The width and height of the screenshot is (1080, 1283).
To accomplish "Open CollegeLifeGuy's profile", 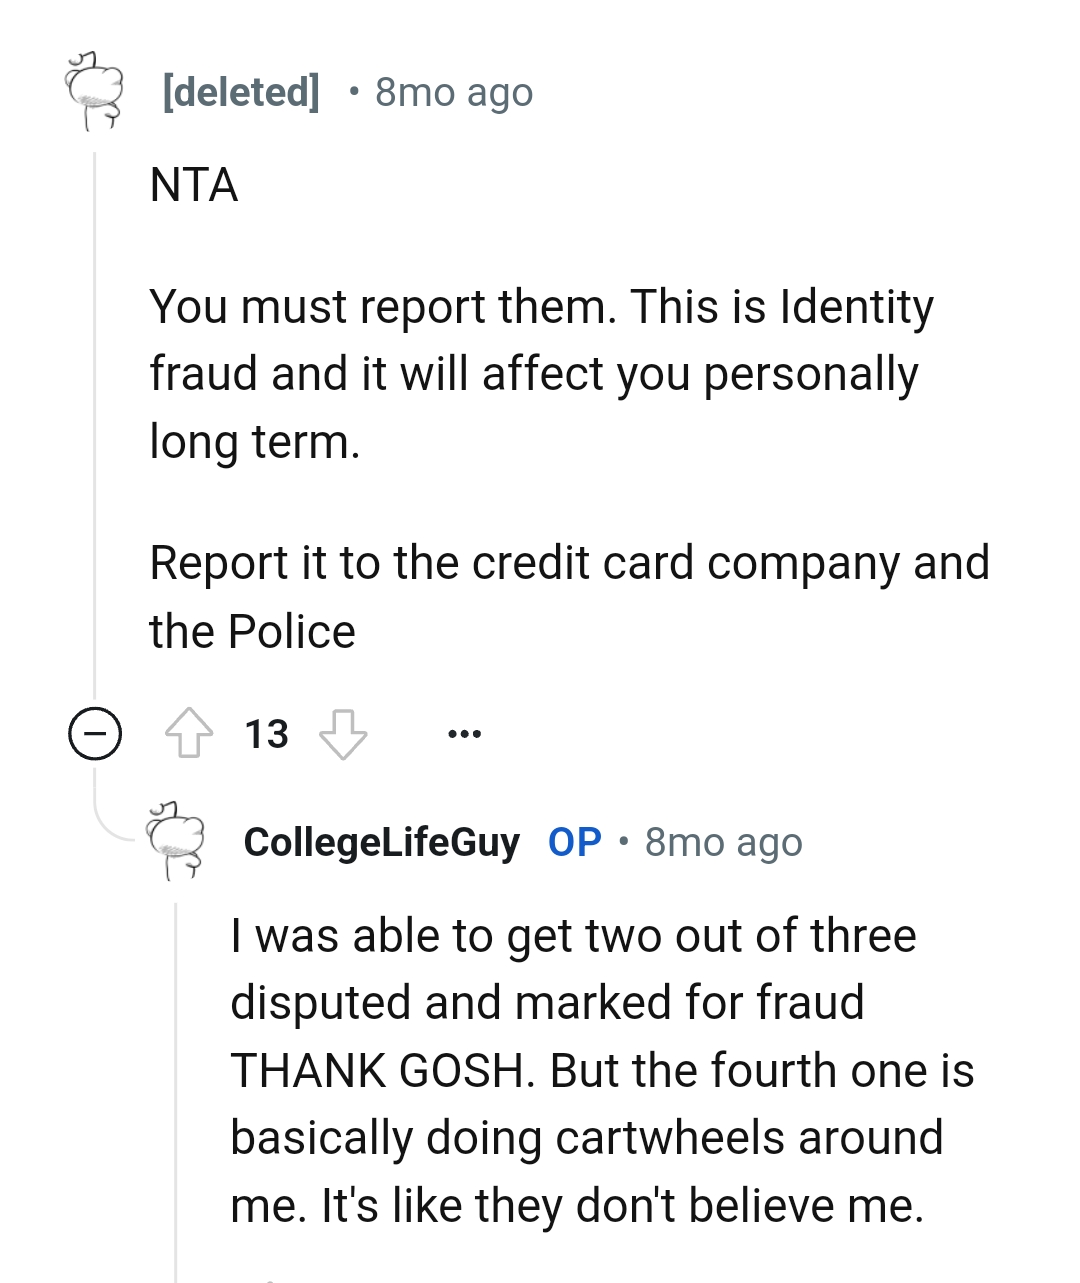I will [381, 843].
